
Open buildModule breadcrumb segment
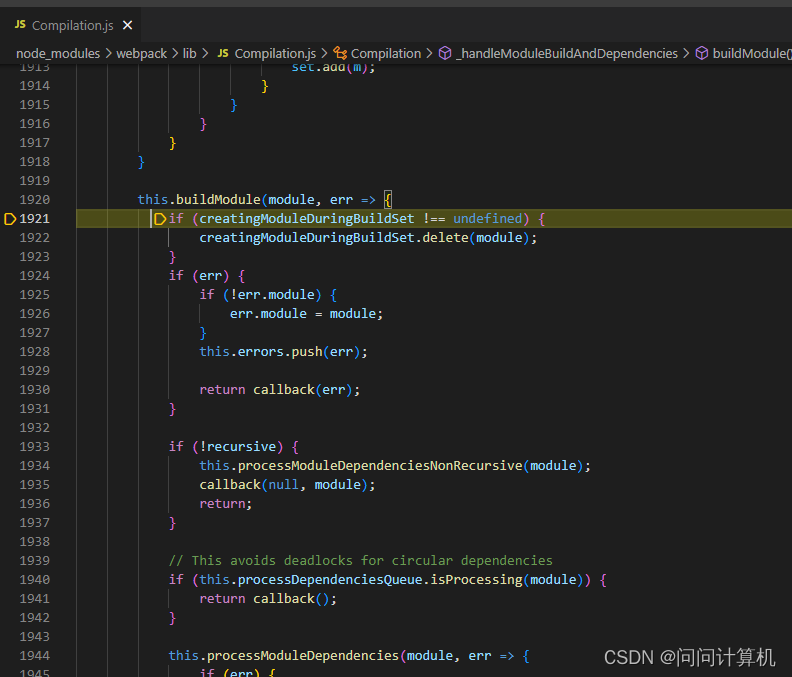[x=752, y=54]
